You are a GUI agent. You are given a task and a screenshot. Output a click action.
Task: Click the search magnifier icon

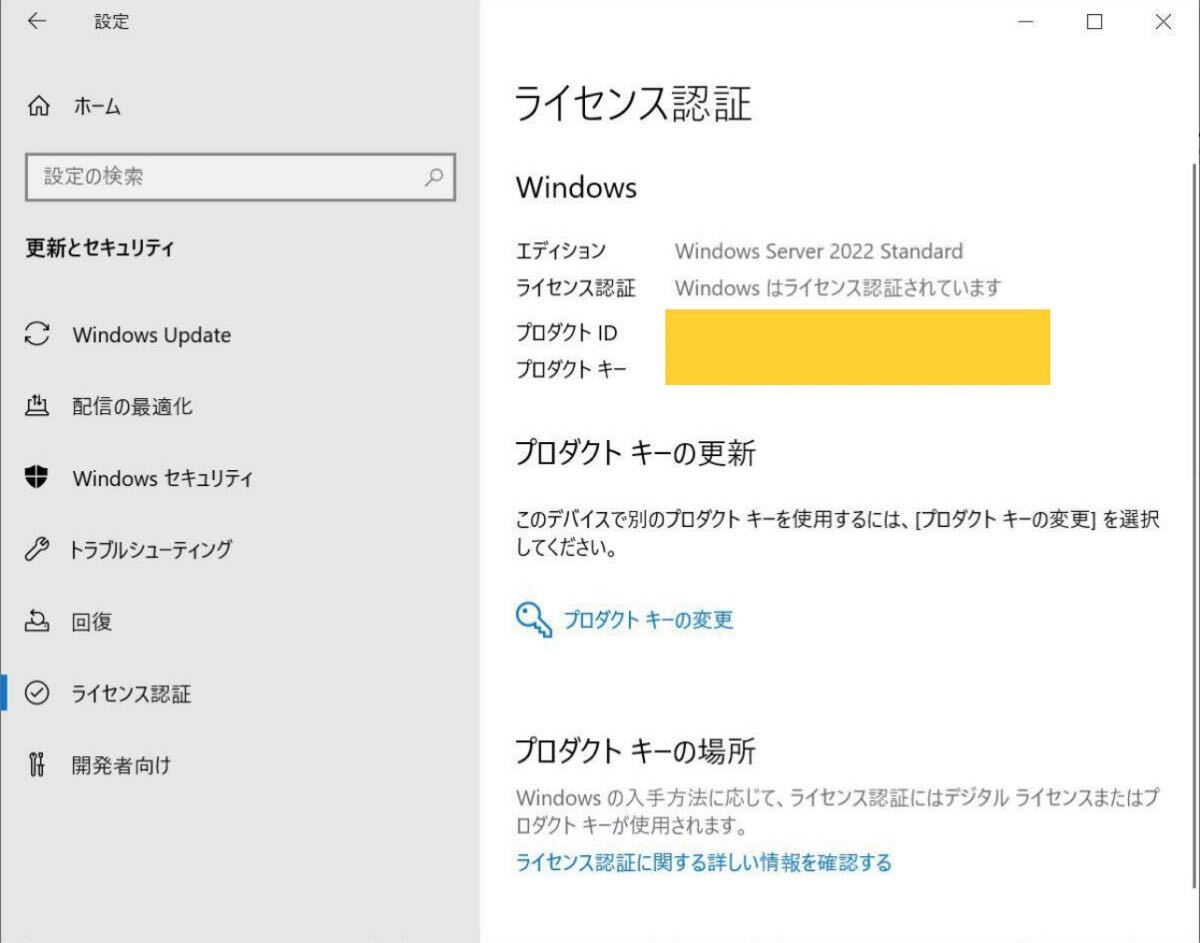tap(434, 177)
